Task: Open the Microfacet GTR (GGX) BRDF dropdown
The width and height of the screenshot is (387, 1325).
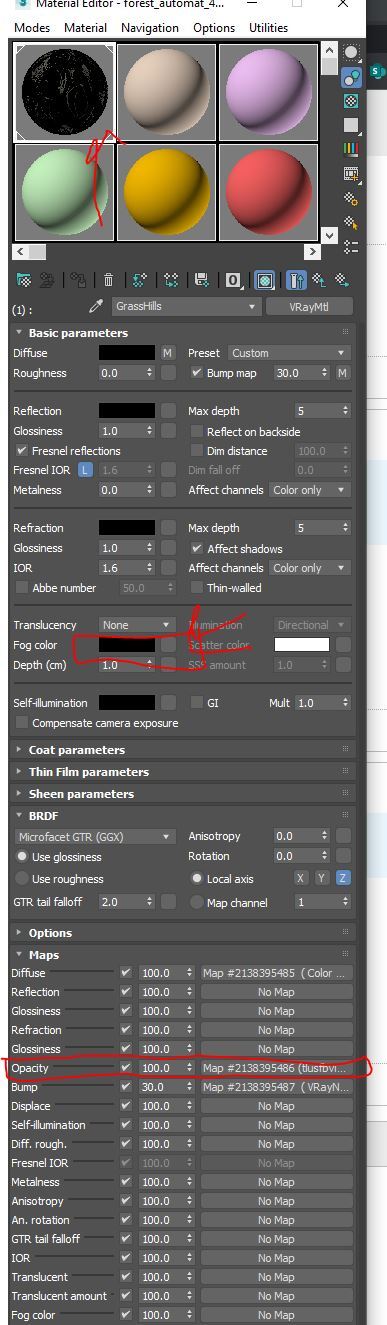Action: [95, 836]
